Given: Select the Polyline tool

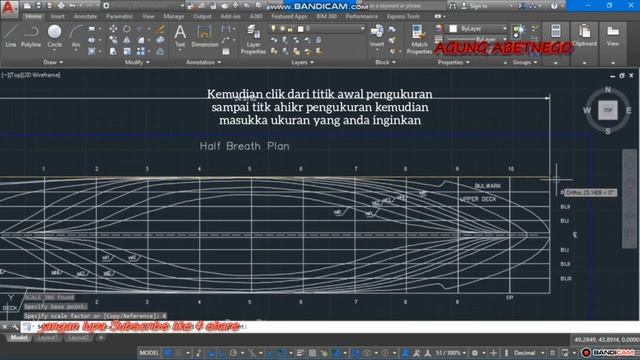Looking at the screenshot, I should tap(31, 36).
